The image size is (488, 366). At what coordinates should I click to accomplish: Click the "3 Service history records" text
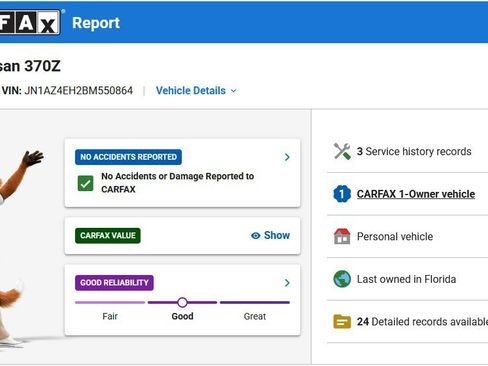(414, 151)
